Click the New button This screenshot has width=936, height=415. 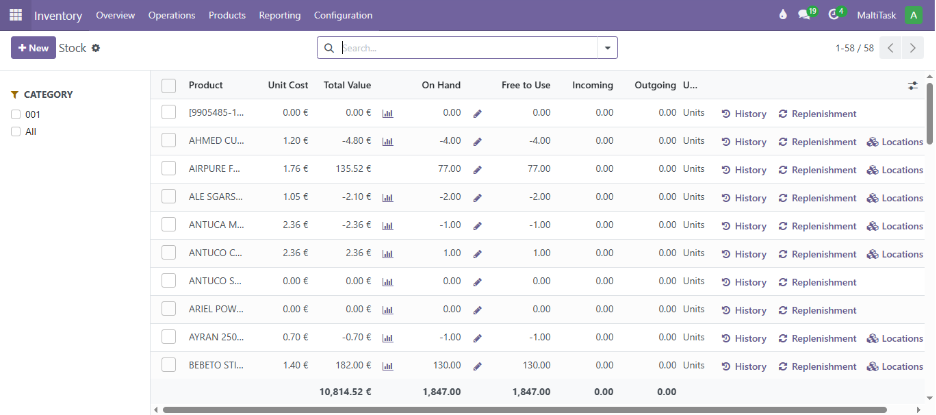(33, 48)
